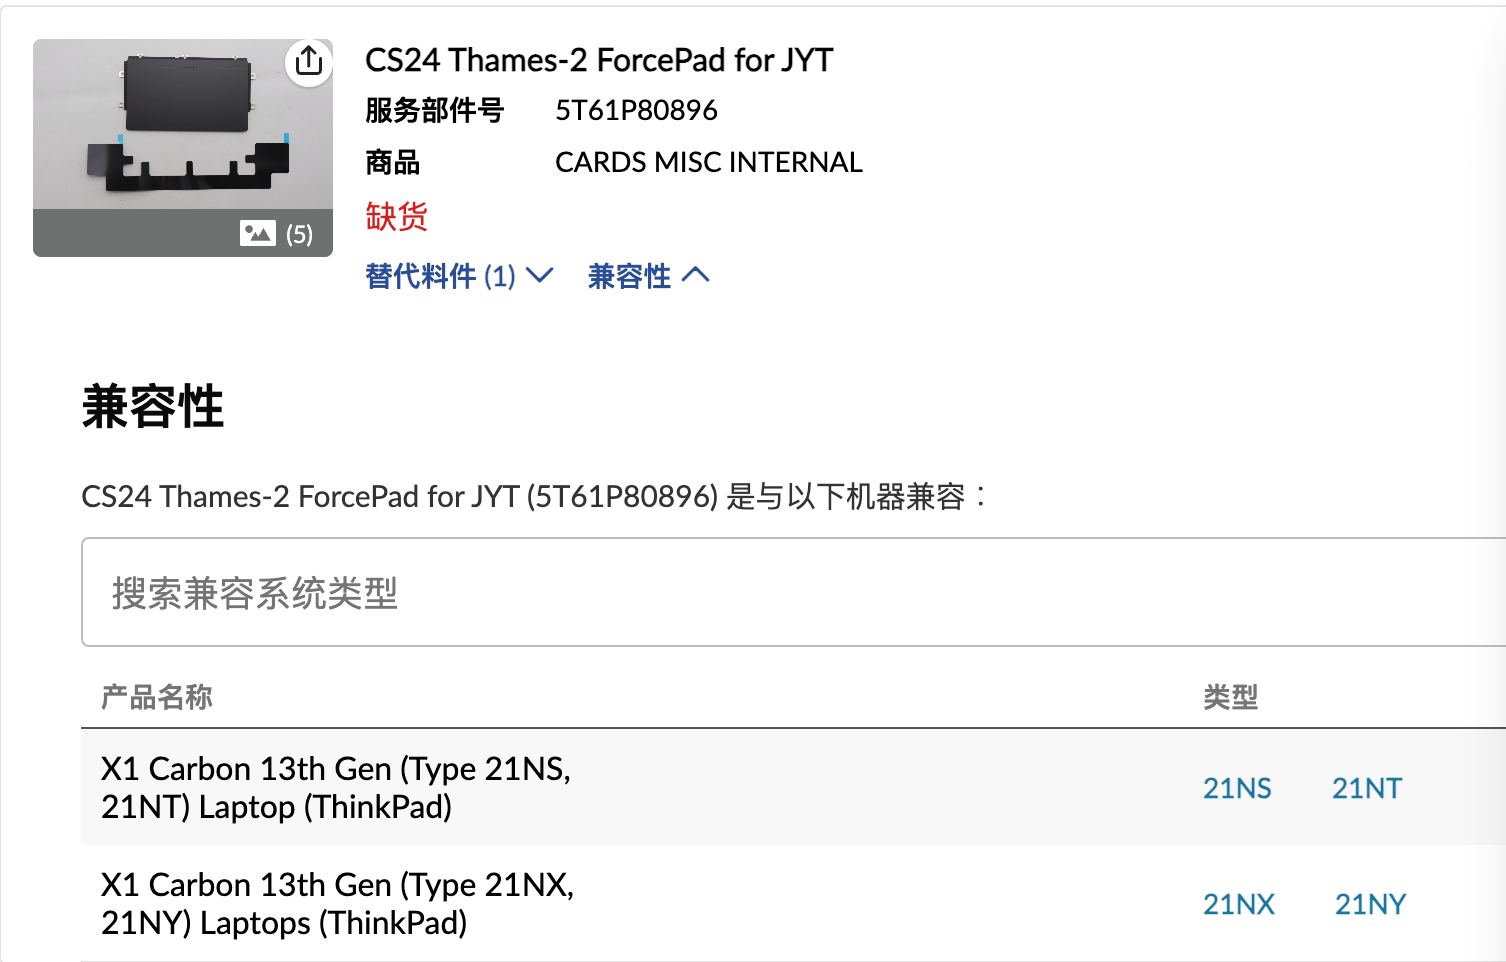Follow the 21NX type link
The height and width of the screenshot is (962, 1506).
pos(1238,904)
